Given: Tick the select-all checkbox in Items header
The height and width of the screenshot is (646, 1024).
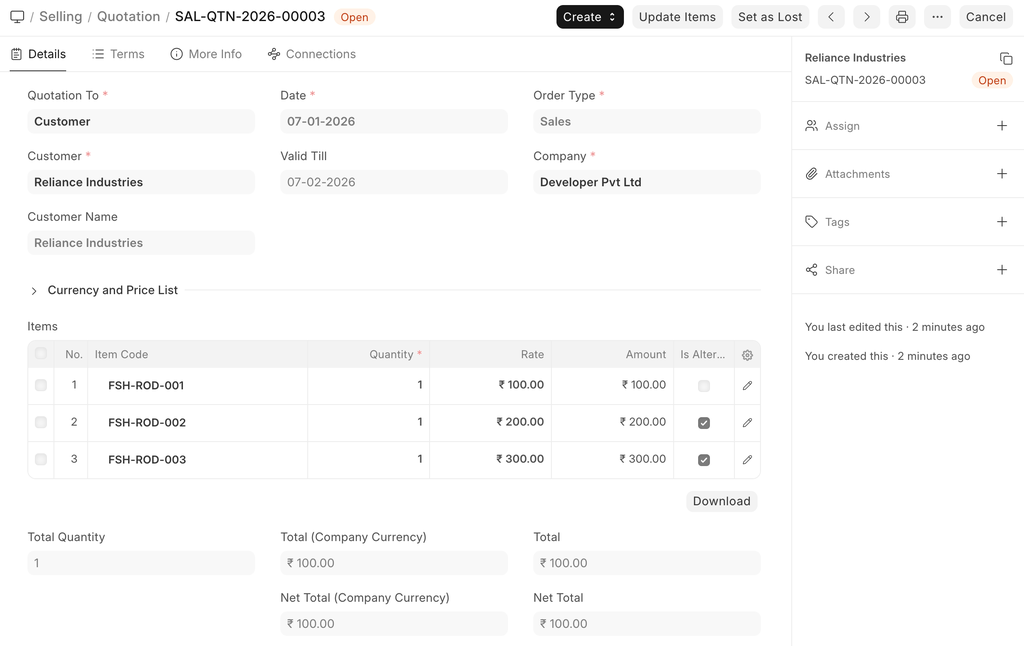Looking at the screenshot, I should [x=41, y=354].
